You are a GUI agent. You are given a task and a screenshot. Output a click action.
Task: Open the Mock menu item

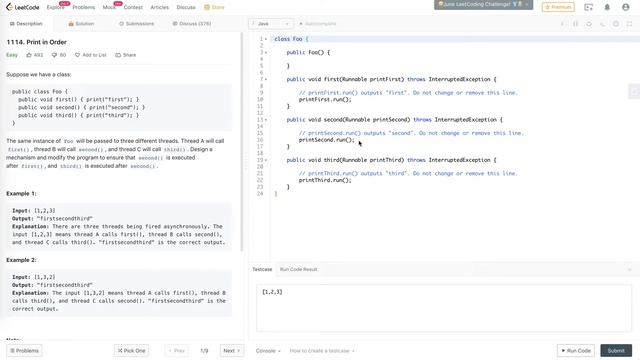pyautogui.click(x=109, y=7)
